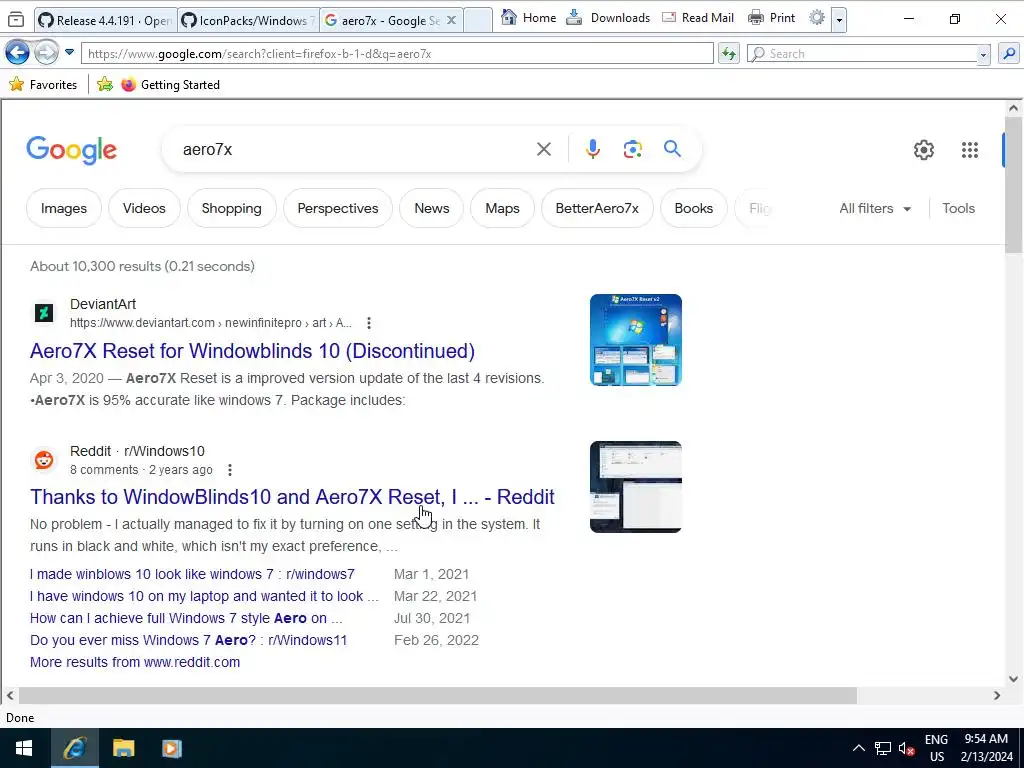Open Google quick settings gear
Screen dimensions: 1024x768
click(x=923, y=150)
